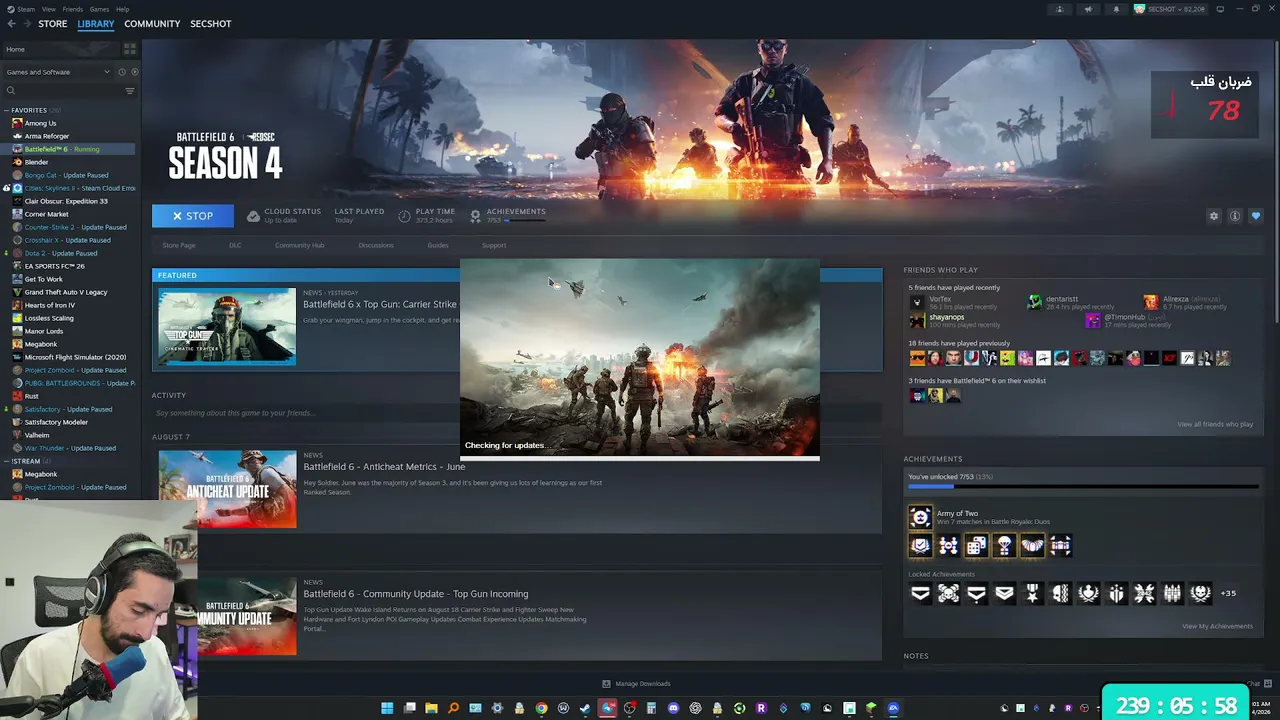This screenshot has height=720, width=1280.
Task: Go back using the navigation back arrow
Action: [12, 24]
